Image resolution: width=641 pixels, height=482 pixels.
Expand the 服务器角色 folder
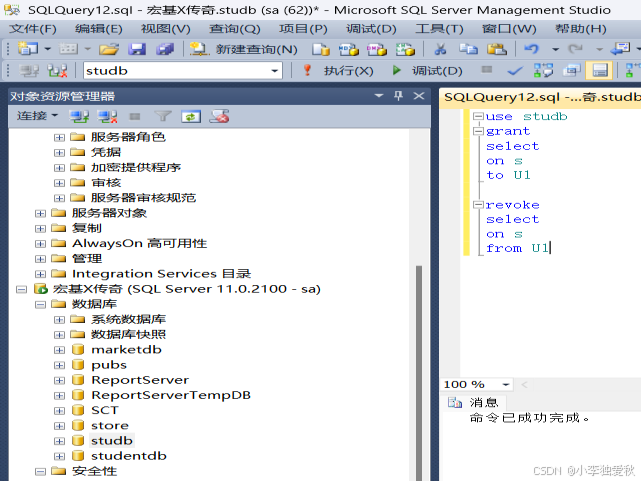[59, 137]
